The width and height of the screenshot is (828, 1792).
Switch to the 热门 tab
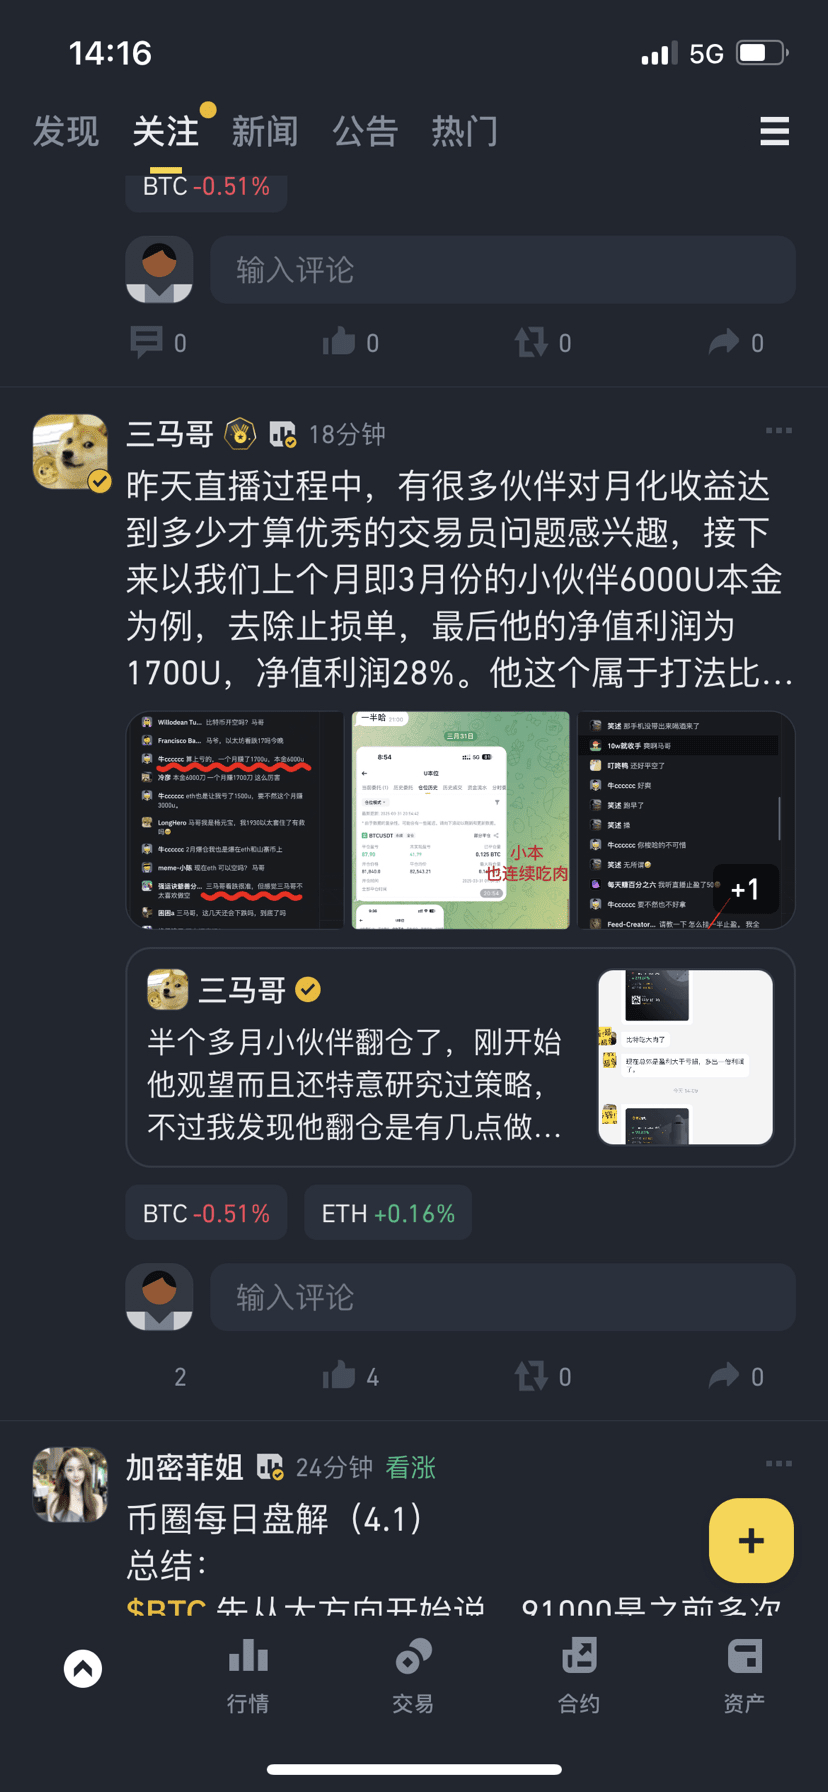pyautogui.click(x=464, y=131)
